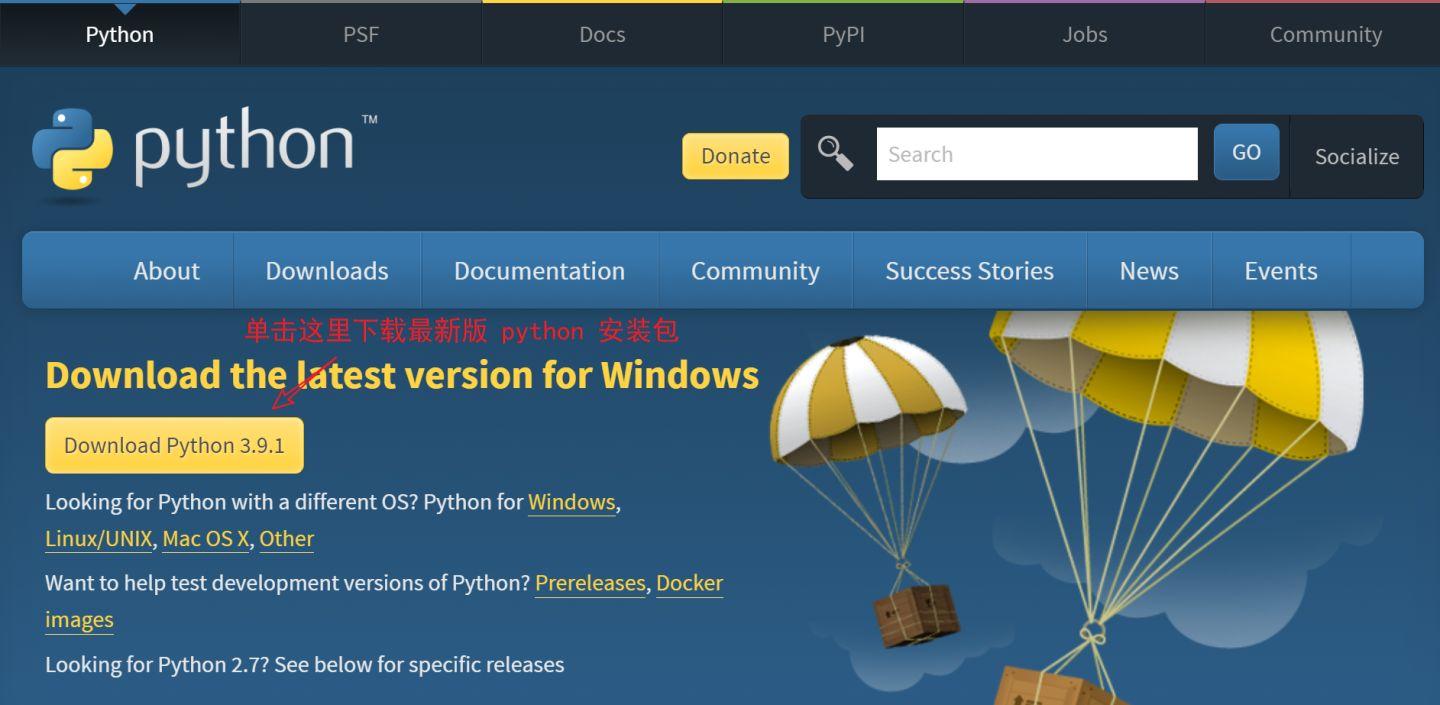Open the Jobs top tab
Image resolution: width=1440 pixels, height=705 pixels.
pyautogui.click(x=1084, y=34)
